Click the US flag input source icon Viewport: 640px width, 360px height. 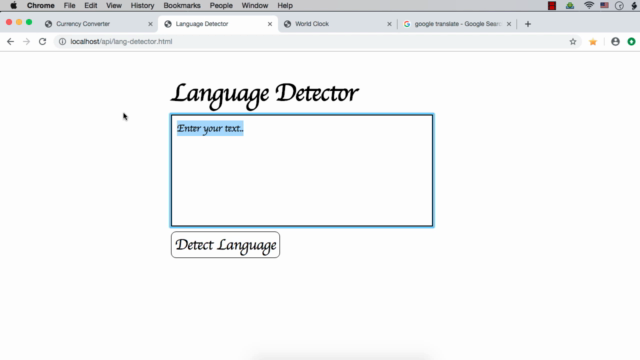(x=604, y=6)
